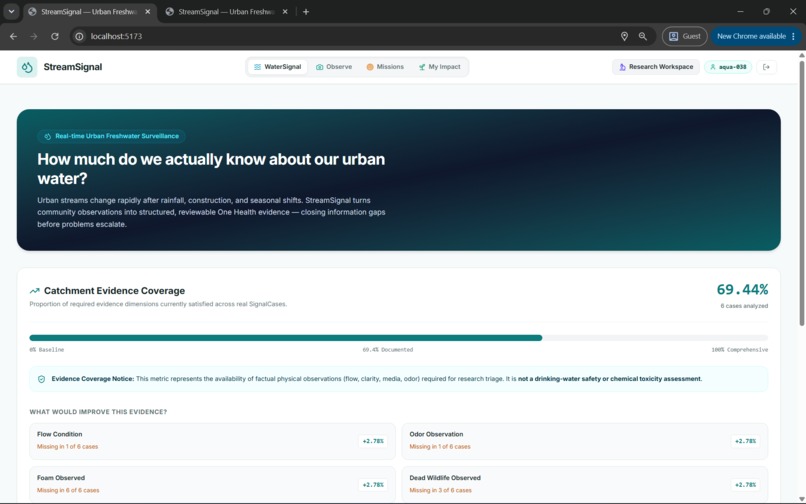Minimize the Chrome window

tap(740, 11)
